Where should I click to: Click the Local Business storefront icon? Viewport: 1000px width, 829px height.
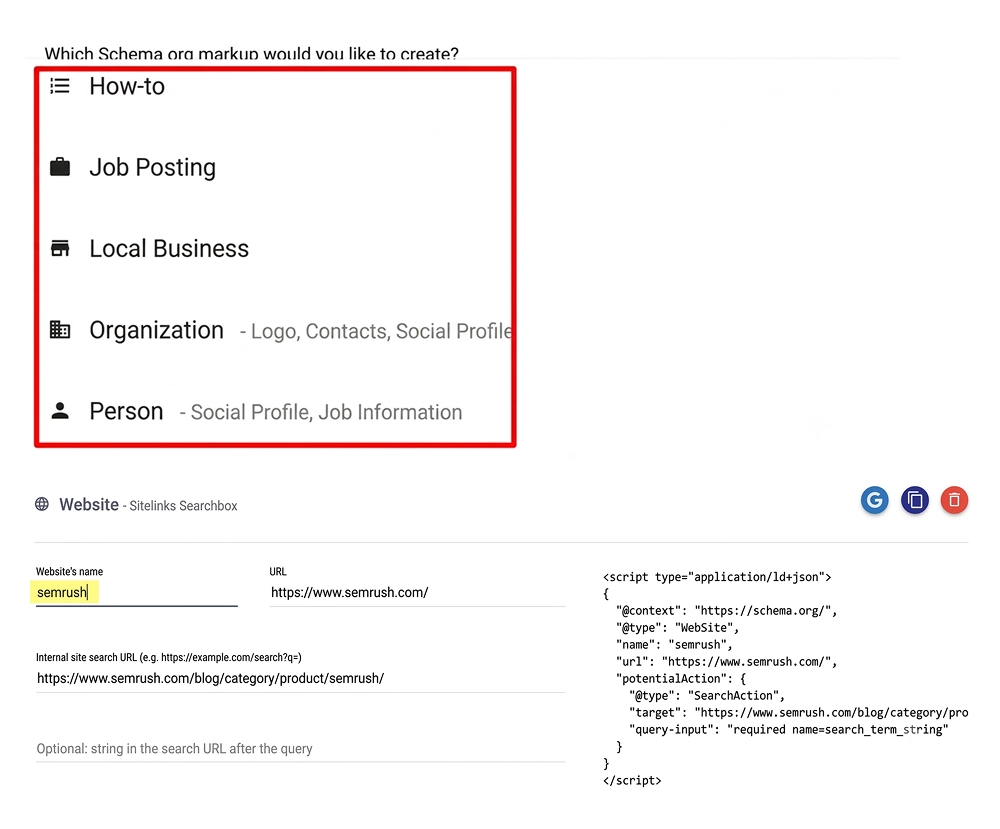(x=60, y=248)
